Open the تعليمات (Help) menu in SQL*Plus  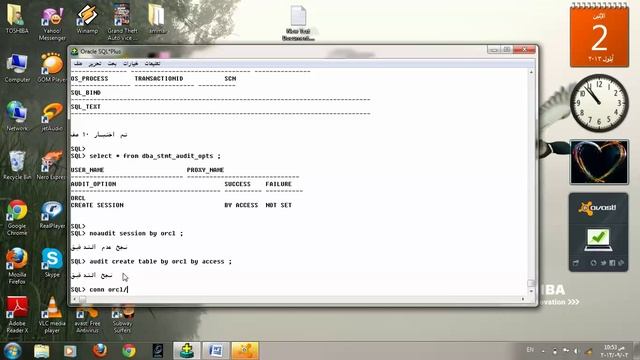152,64
